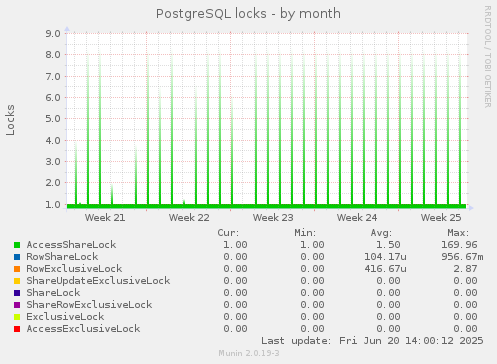Click the Week 23 x-axis label

coord(273,218)
